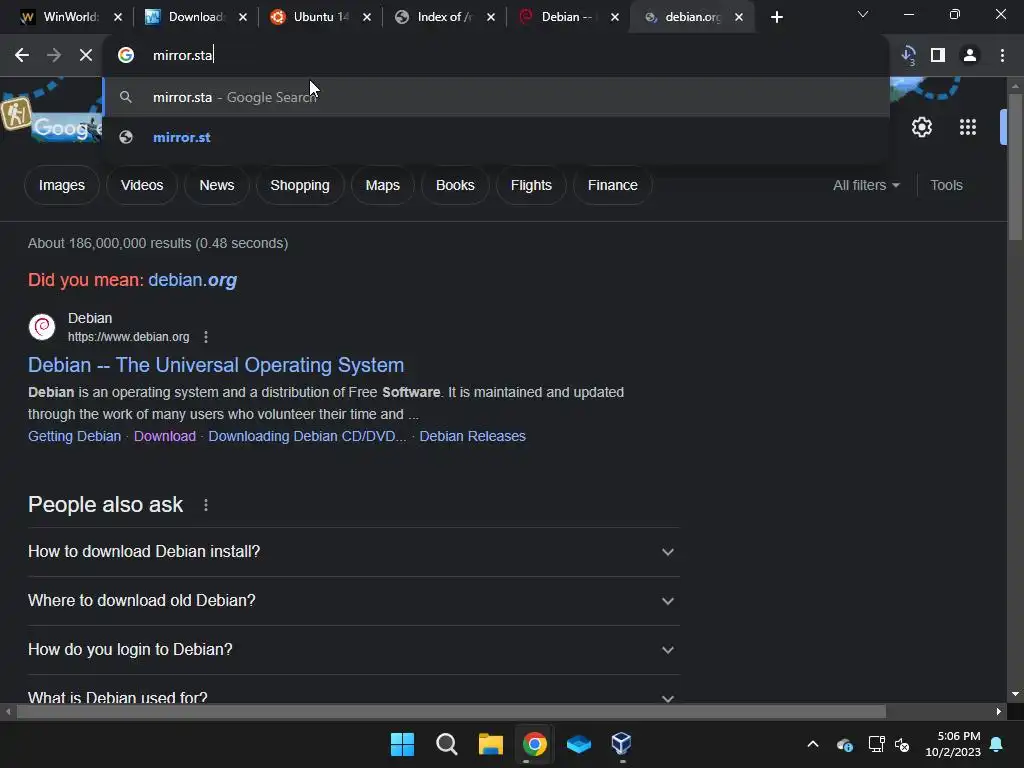Open the downloads icon in Chrome toolbar

908,56
